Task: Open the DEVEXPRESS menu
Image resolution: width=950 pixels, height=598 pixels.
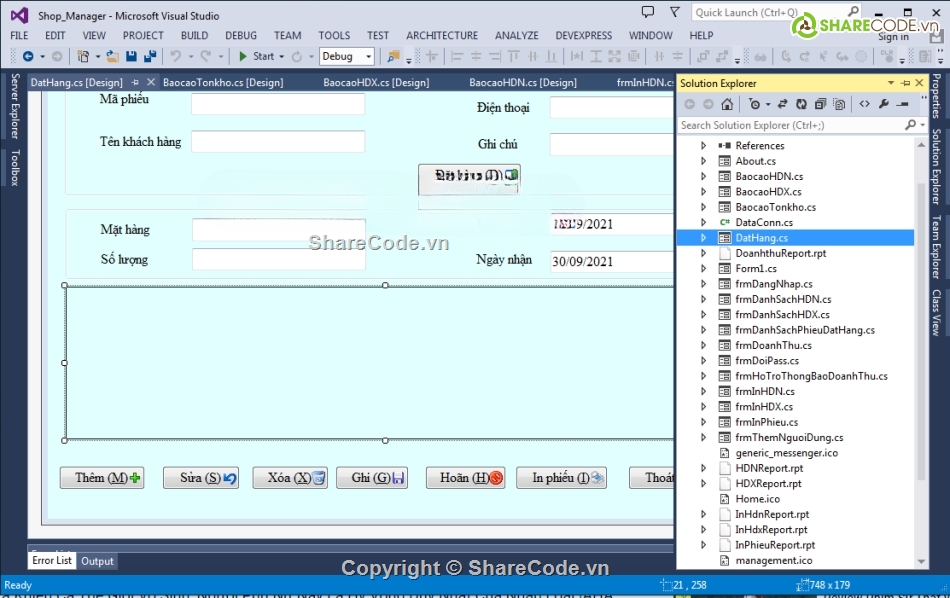Action: [583, 36]
